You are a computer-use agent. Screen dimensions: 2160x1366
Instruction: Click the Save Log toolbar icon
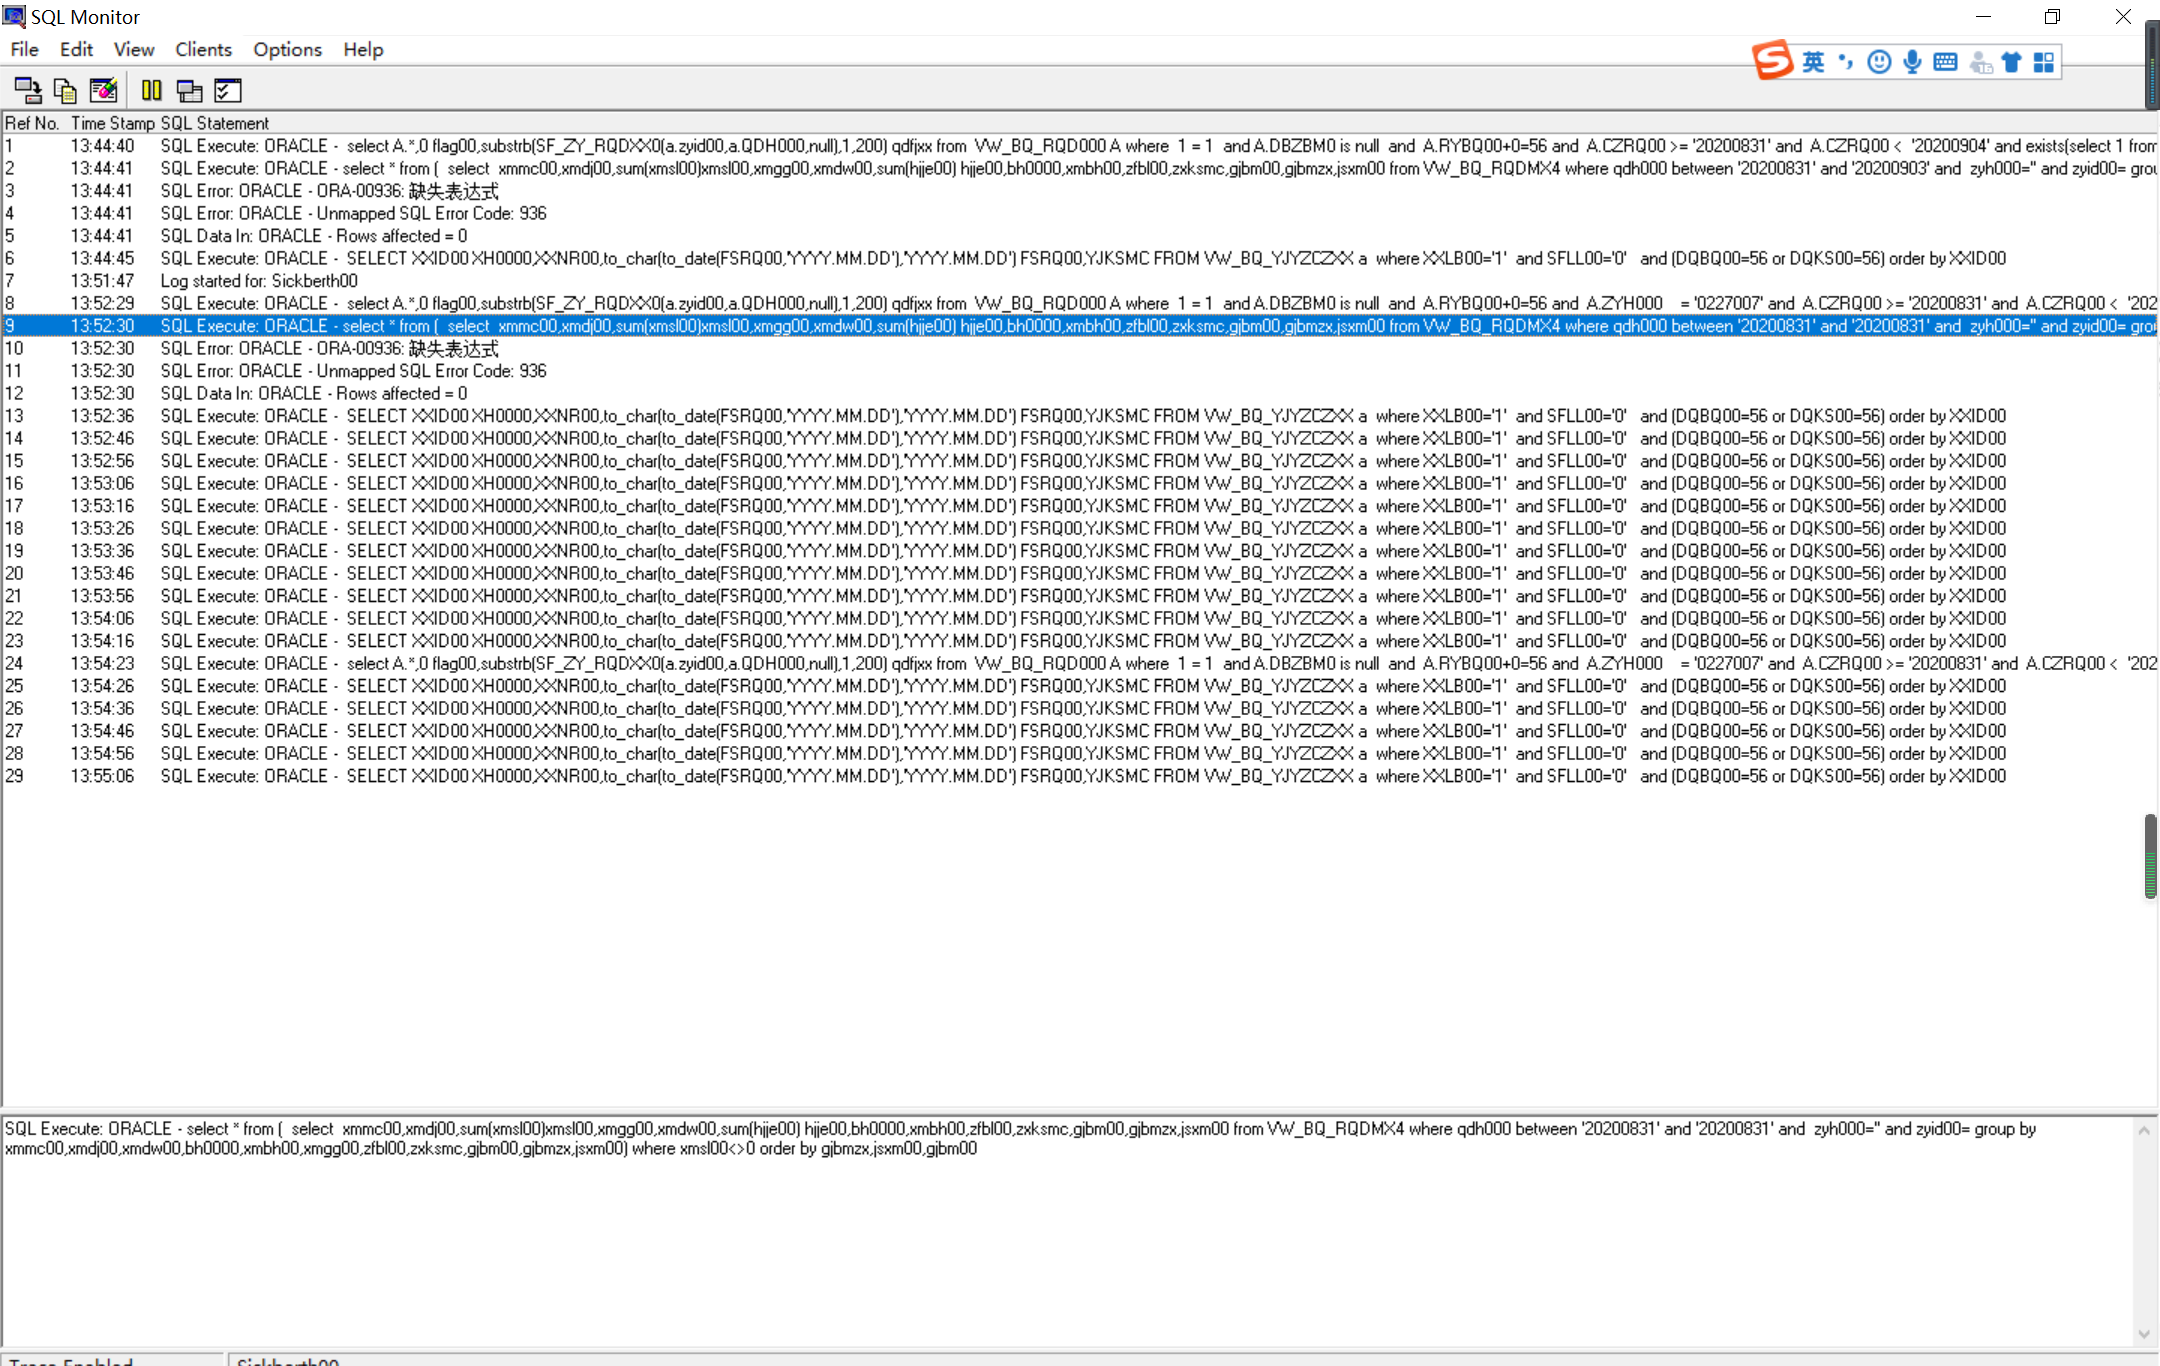[27, 91]
